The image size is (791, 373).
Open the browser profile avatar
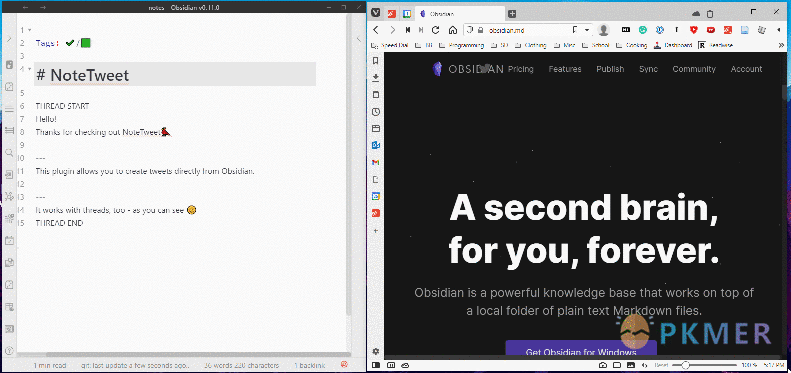[x=603, y=30]
